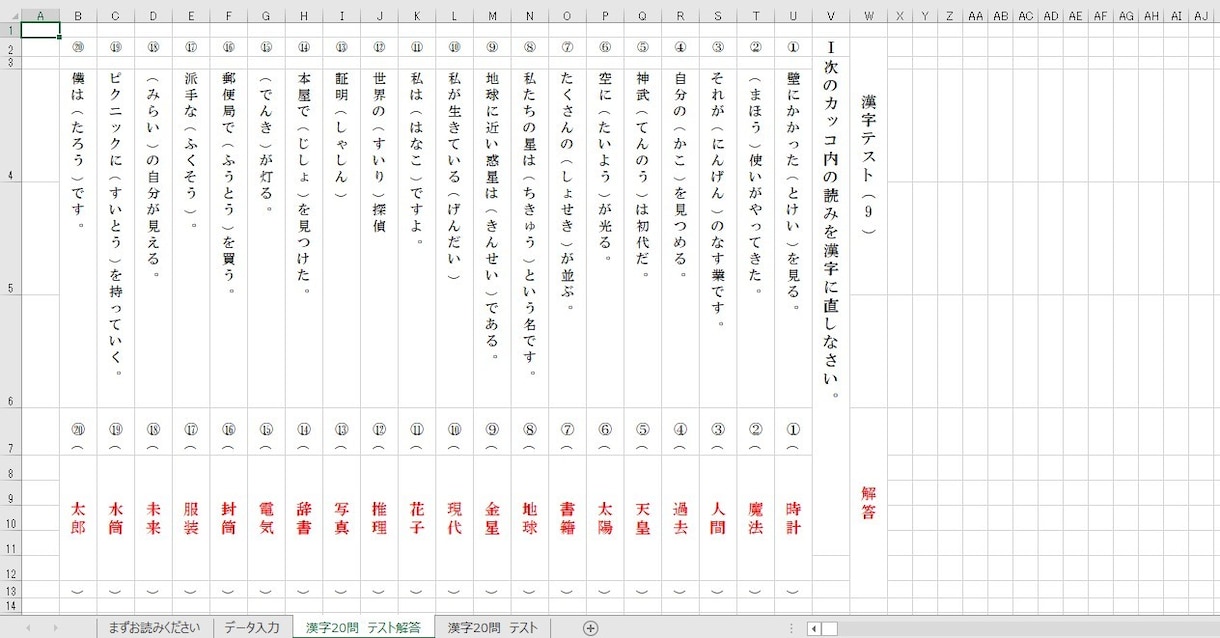Click the answer cell 魔法

(x=755, y=518)
